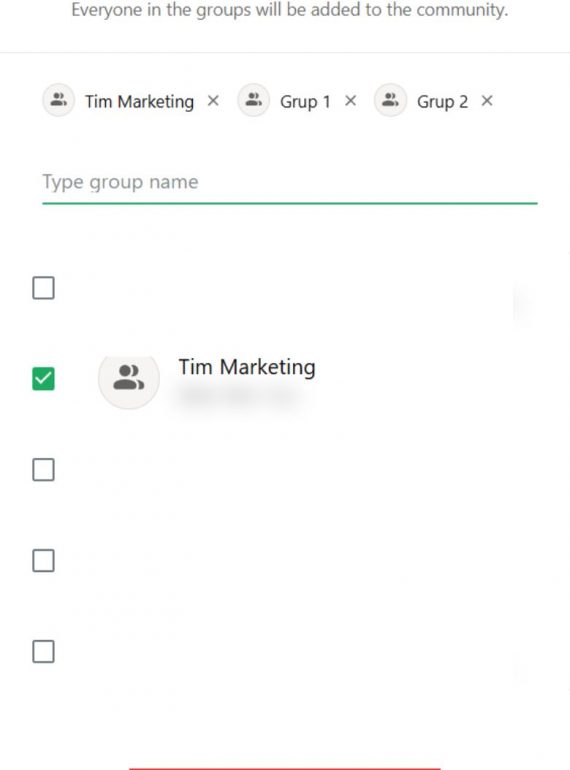Click the Tim Marketing name in the list
This screenshot has width=570, height=770.
pyautogui.click(x=247, y=367)
